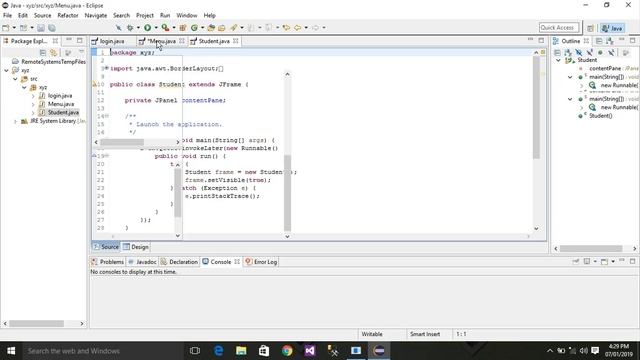Viewport: 640px width, 360px height.
Task: Click the Save toolbar icon
Action: pyautogui.click(x=41, y=28)
